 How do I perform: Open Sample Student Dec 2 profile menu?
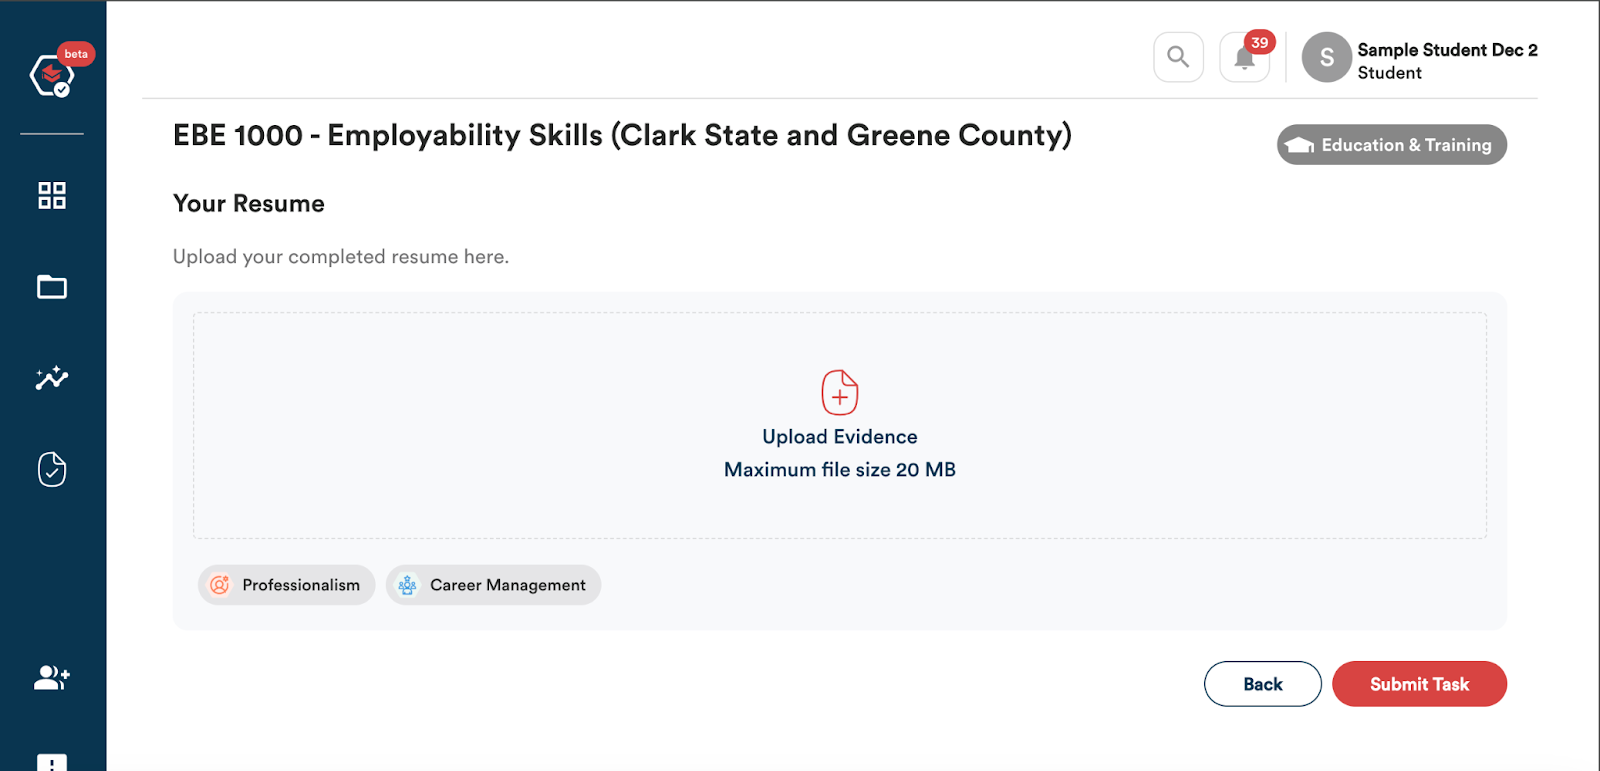(x=1447, y=60)
